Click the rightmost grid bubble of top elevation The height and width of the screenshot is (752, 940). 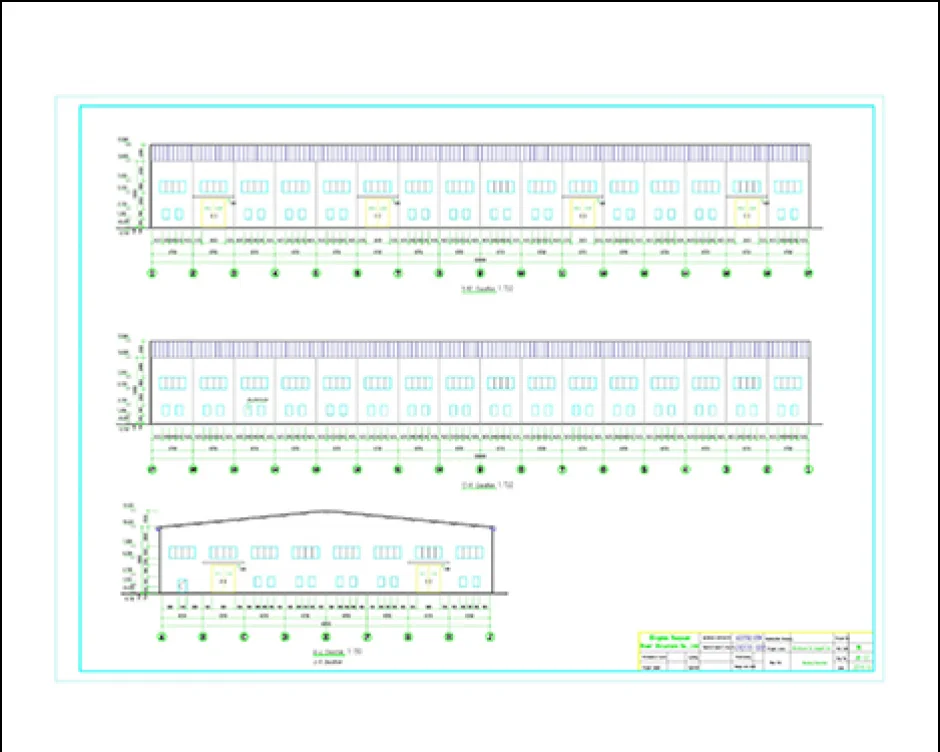click(x=807, y=272)
